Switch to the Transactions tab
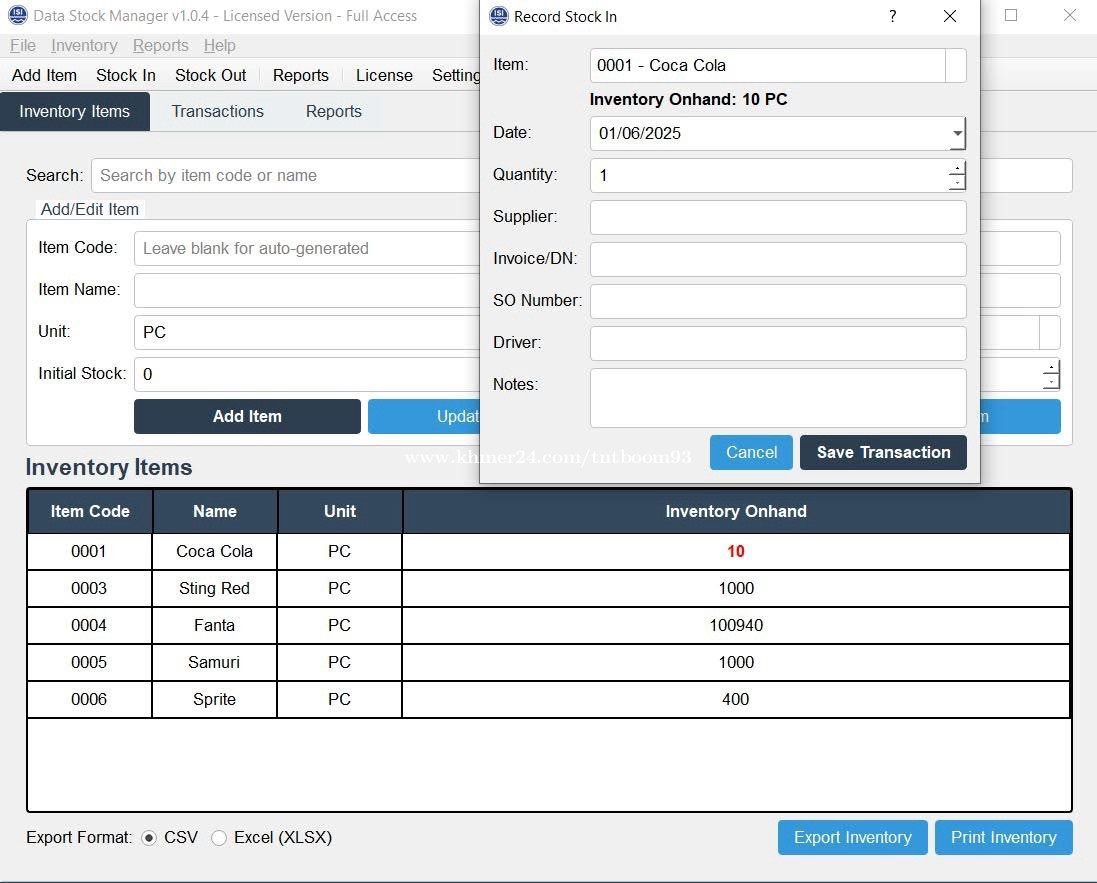The width and height of the screenshot is (1097, 883). coord(218,111)
